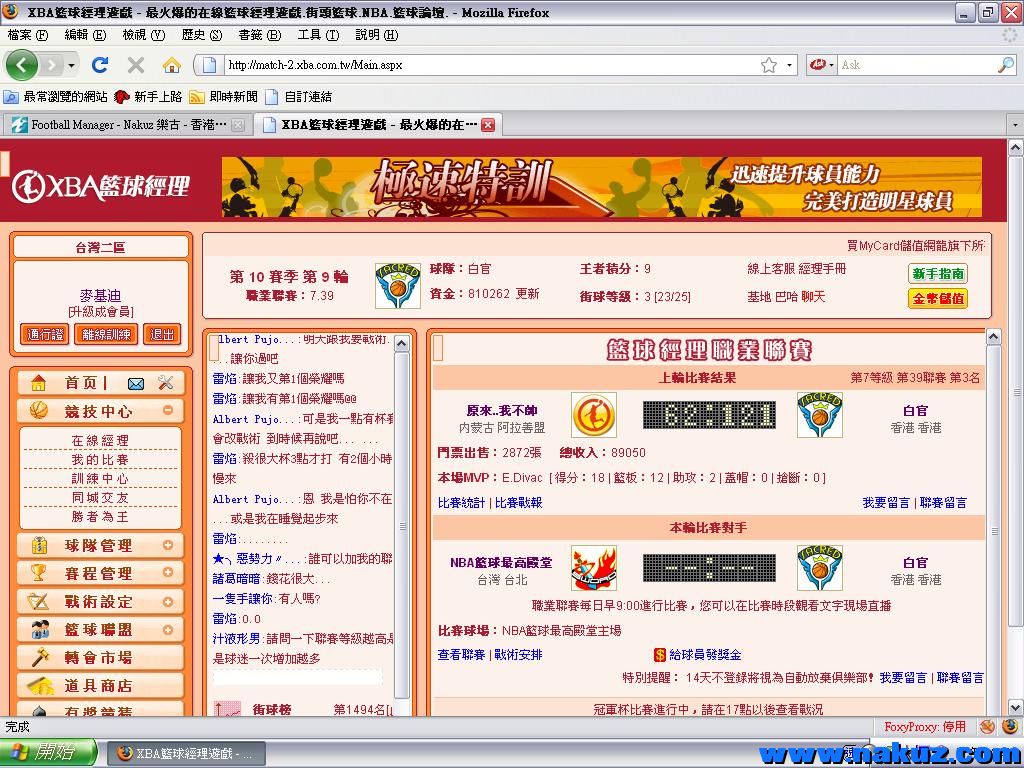Screen dimensions: 1024x768
Task: Click the 首頁 sidebar link
Action: click(x=80, y=383)
